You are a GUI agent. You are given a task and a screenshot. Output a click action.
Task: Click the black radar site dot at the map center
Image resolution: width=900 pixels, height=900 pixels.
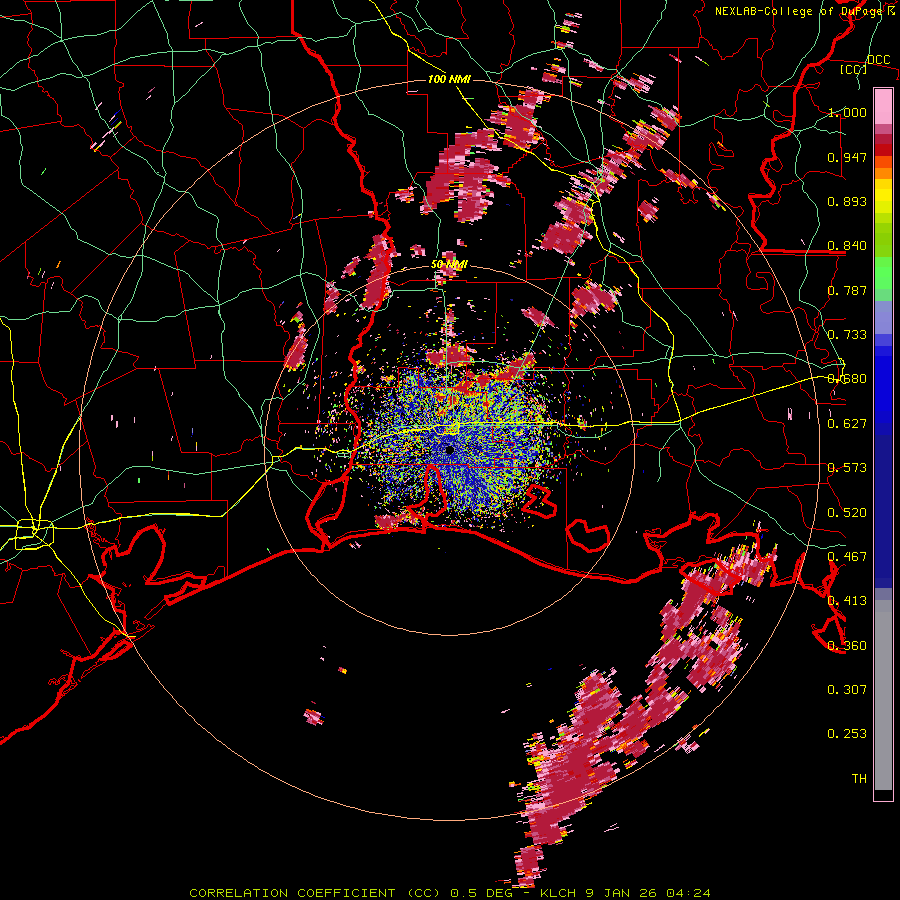pos(449,450)
